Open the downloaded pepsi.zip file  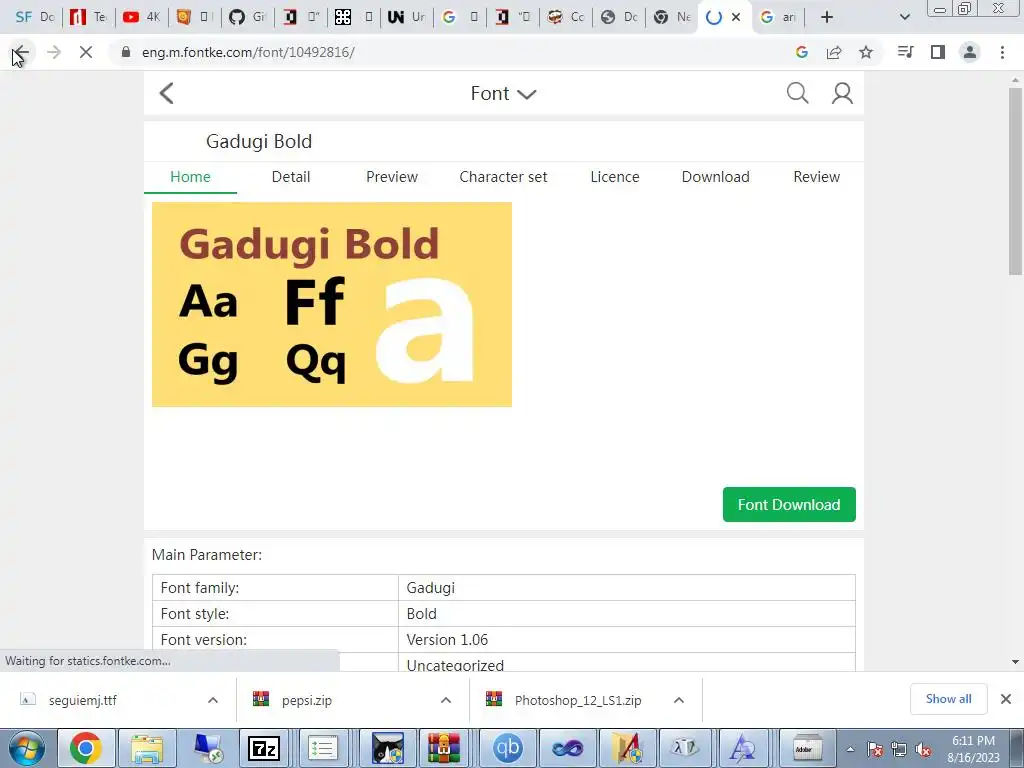pyautogui.click(x=307, y=700)
